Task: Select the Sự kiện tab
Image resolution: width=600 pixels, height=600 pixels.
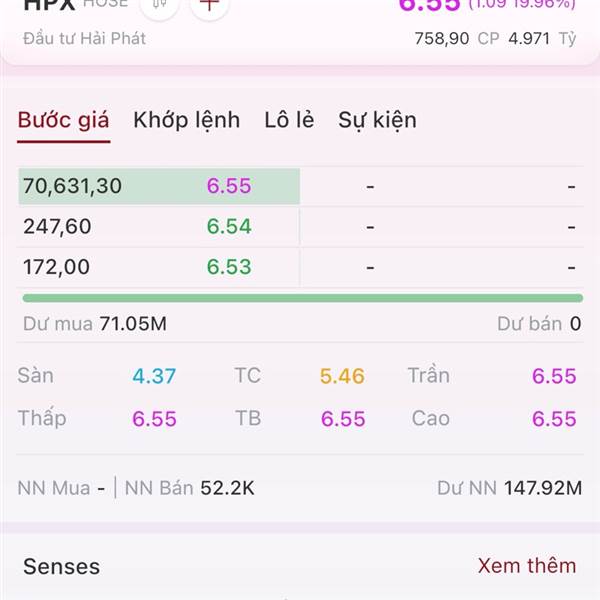Action: click(x=377, y=120)
